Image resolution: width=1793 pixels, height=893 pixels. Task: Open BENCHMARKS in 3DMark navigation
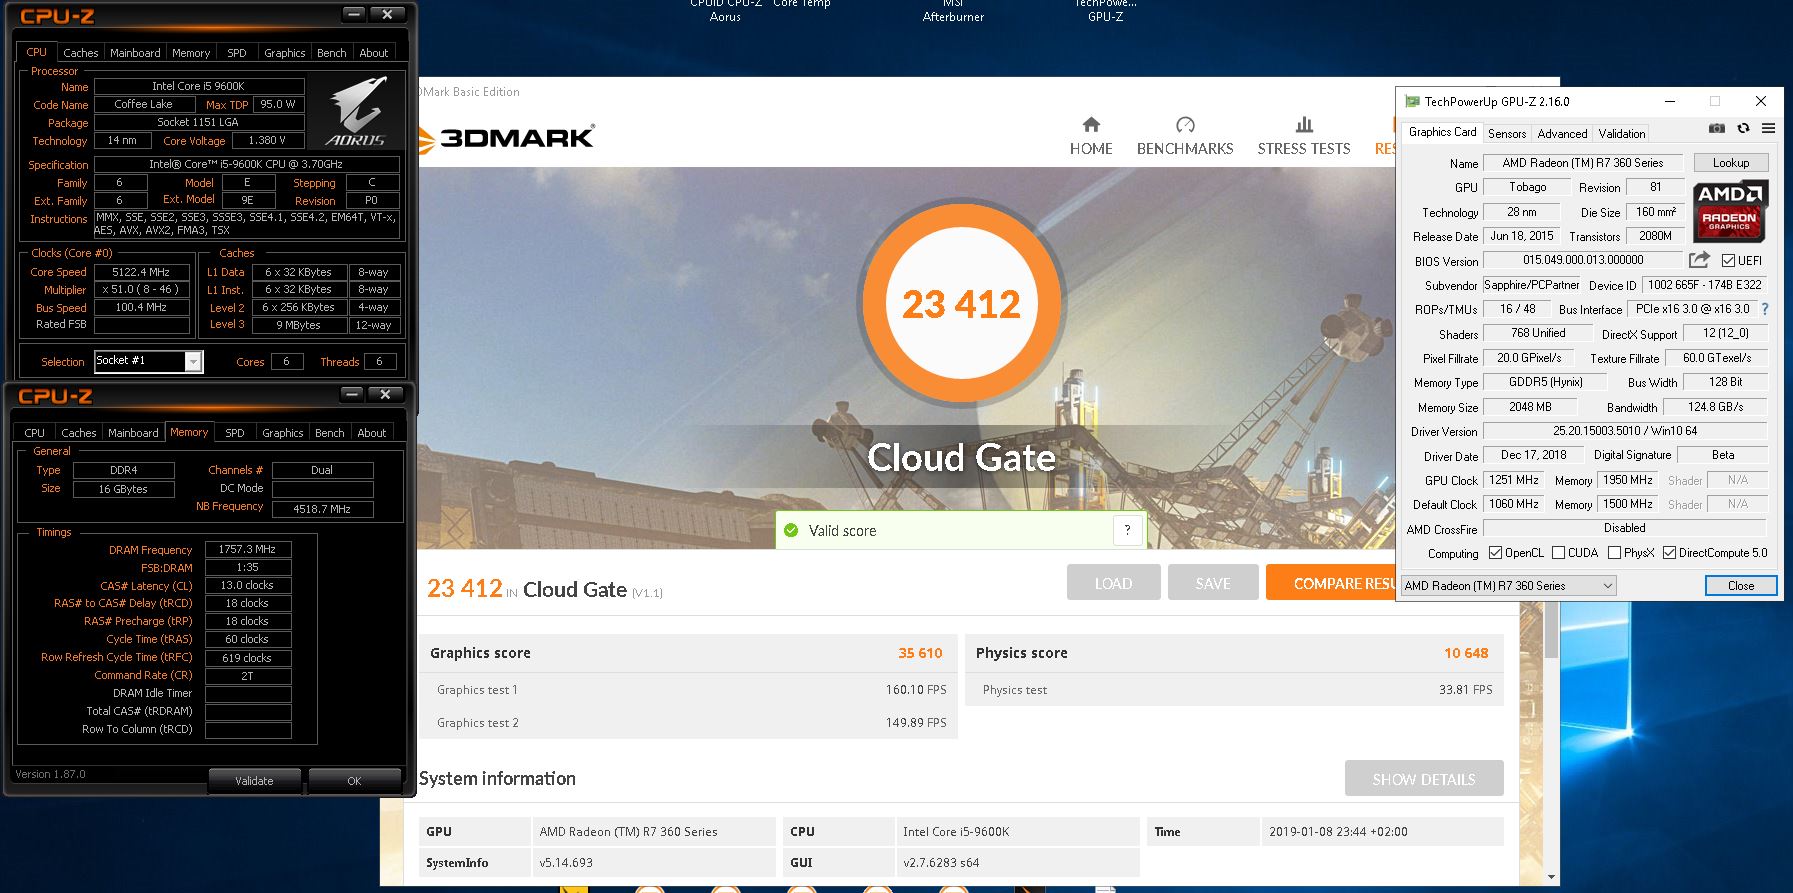[1185, 137]
